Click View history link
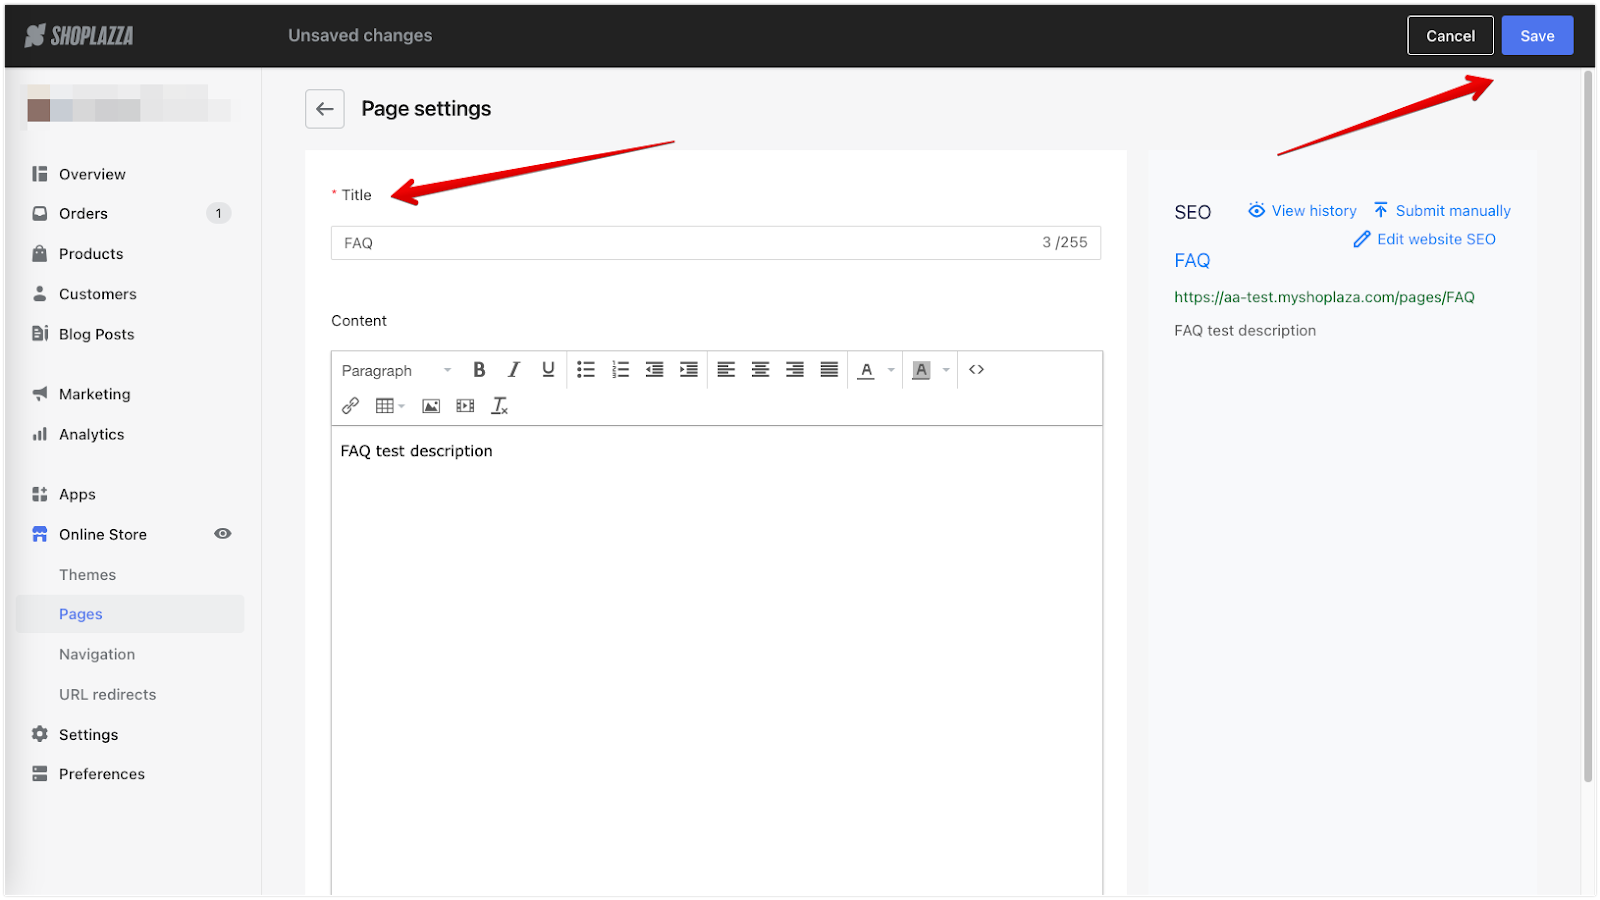 click(1302, 211)
